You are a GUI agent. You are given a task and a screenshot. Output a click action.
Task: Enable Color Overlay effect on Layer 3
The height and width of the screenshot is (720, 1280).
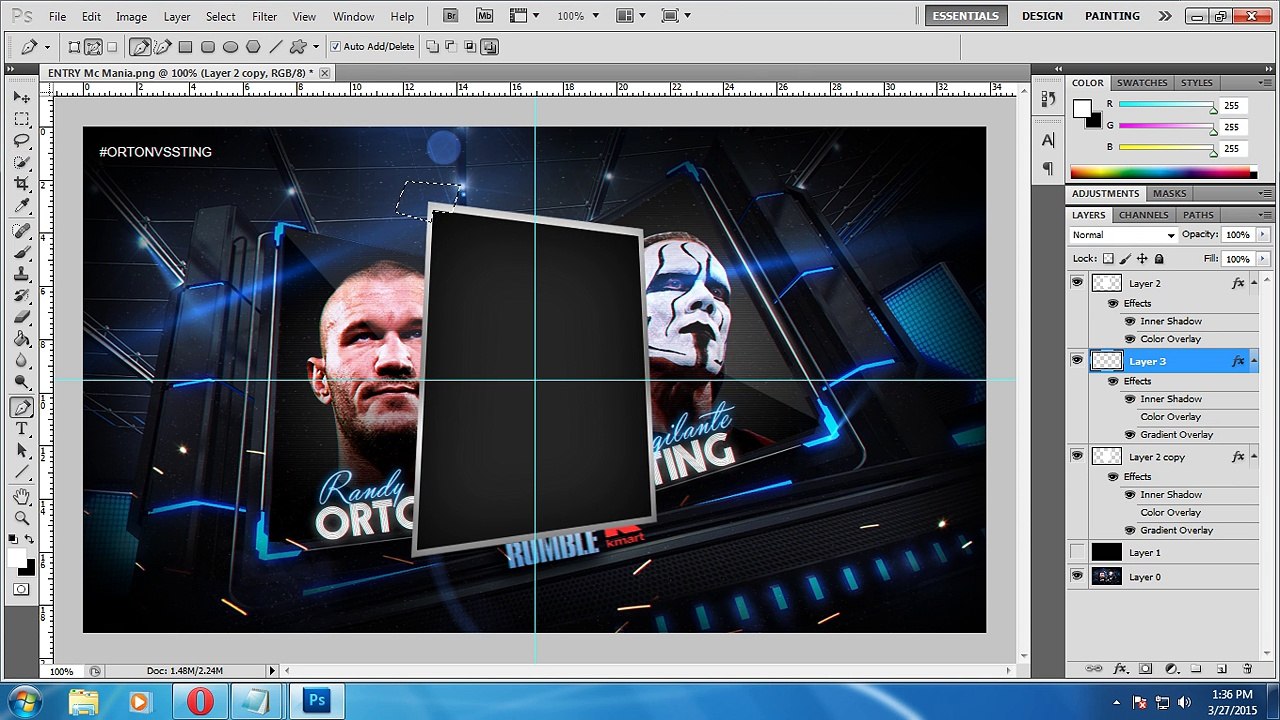[1130, 417]
